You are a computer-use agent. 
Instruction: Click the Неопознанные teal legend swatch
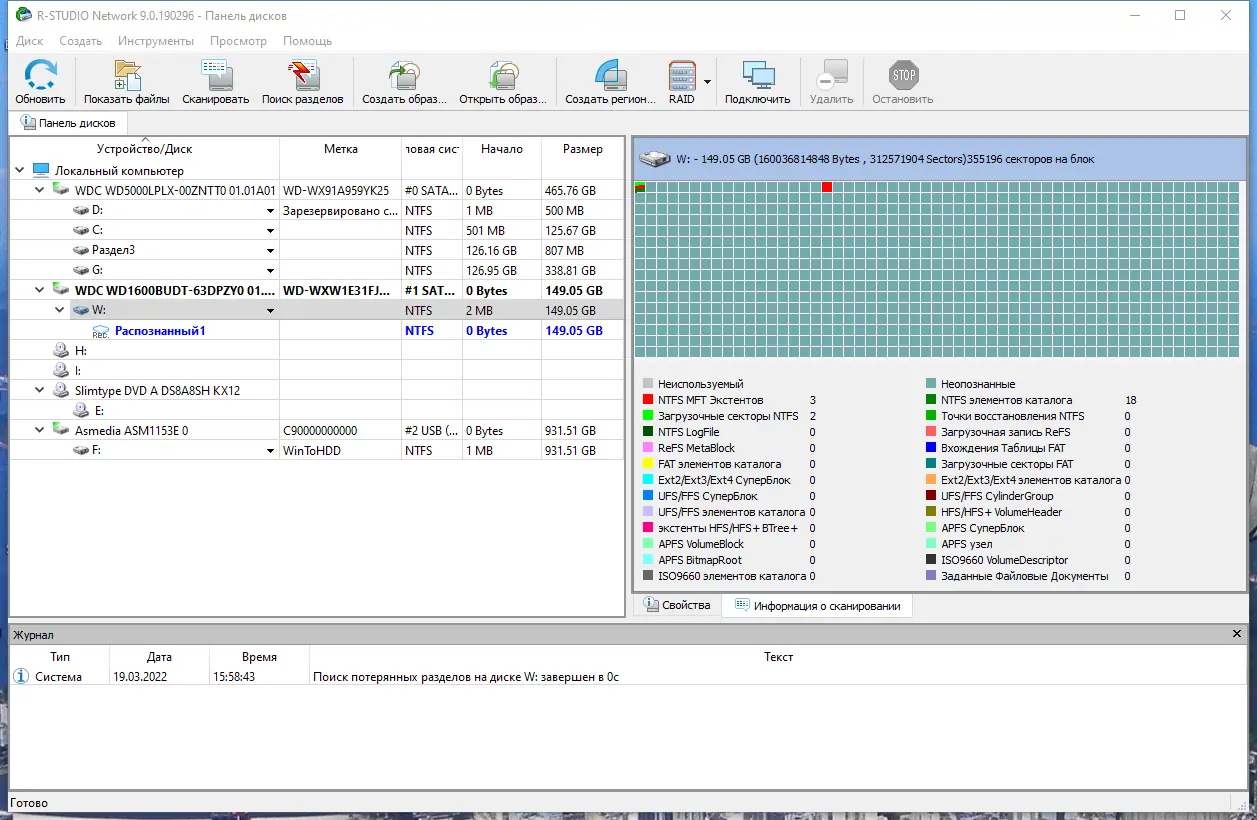931,384
